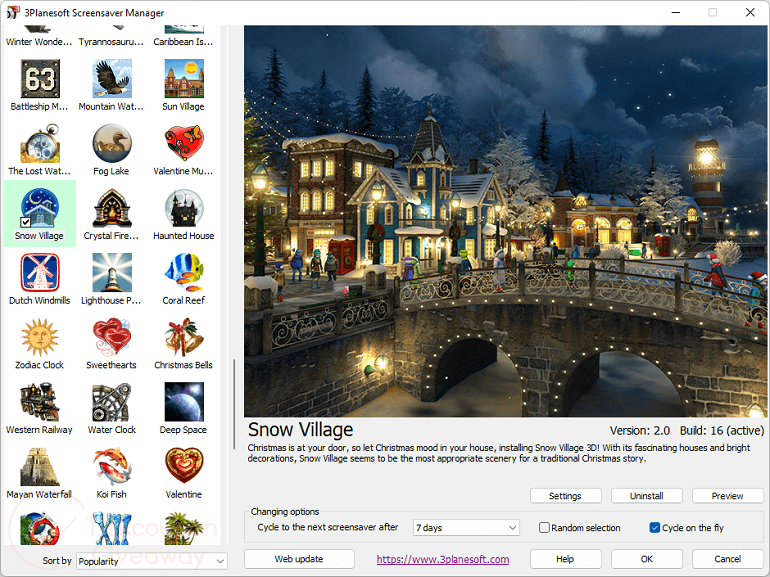Click the Snow Village title heading
The width and height of the screenshot is (770, 577).
pos(300,430)
